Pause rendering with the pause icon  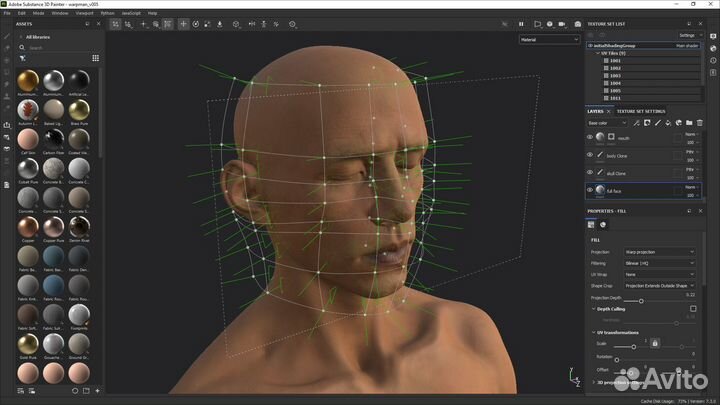coord(521,24)
